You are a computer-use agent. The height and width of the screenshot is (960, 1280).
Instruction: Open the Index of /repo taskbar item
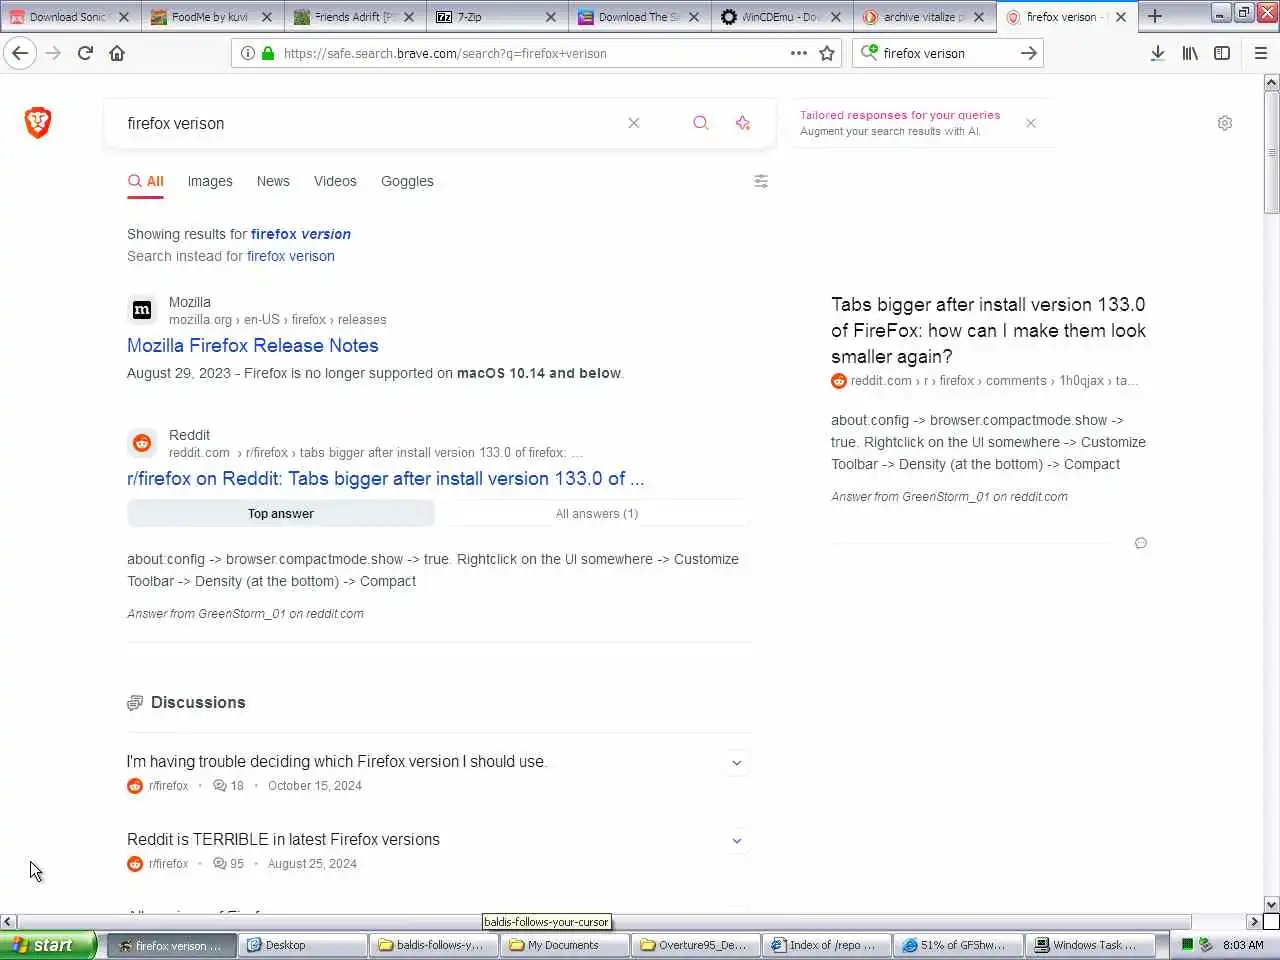[x=828, y=945]
